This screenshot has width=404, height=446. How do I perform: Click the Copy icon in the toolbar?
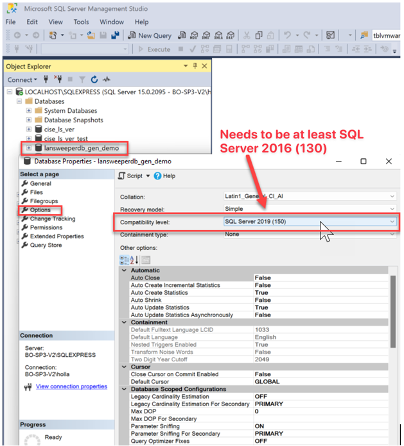(259, 35)
